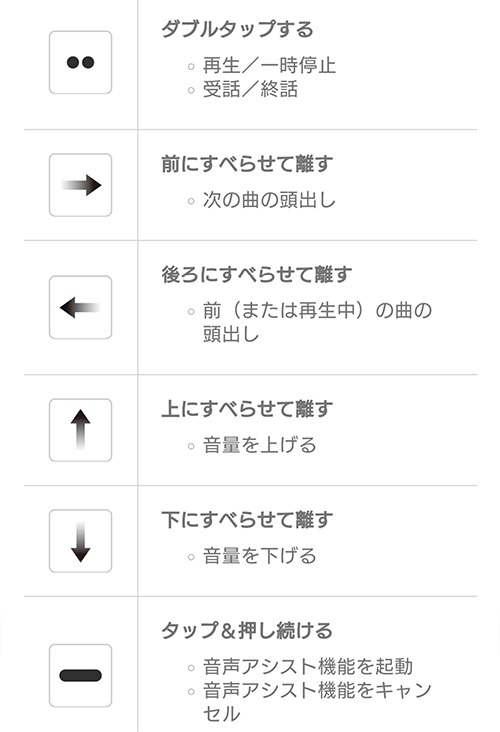500x732 pixels.
Task: Select the 後ろにすべらせて離す heading
Action: pos(256,274)
